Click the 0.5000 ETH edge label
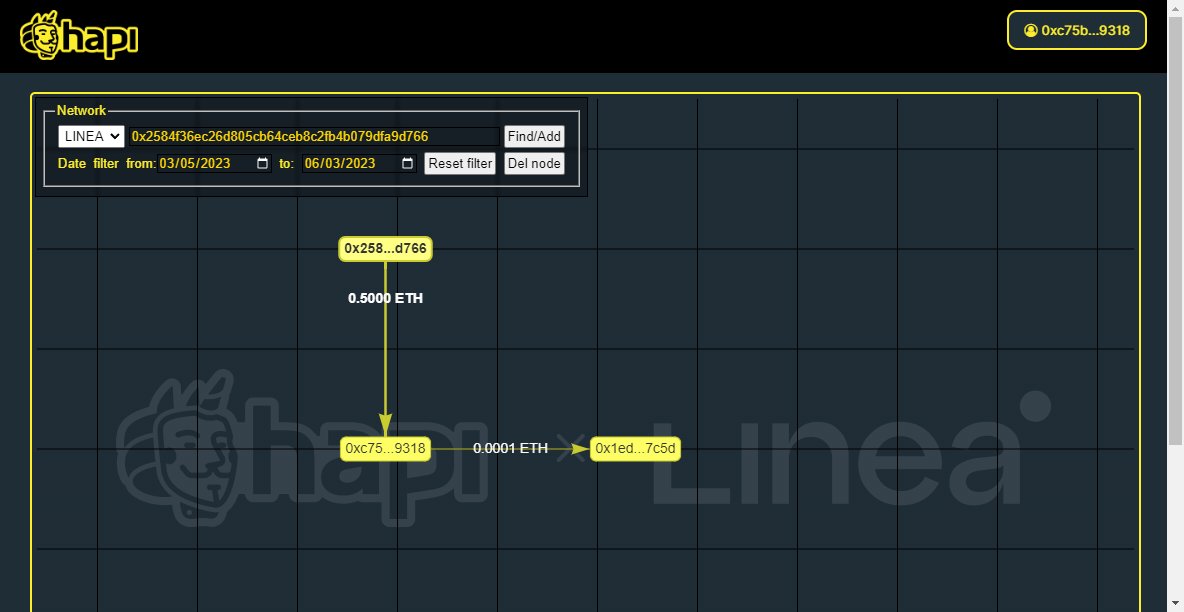Screen dimensions: 1184x612 385,298
